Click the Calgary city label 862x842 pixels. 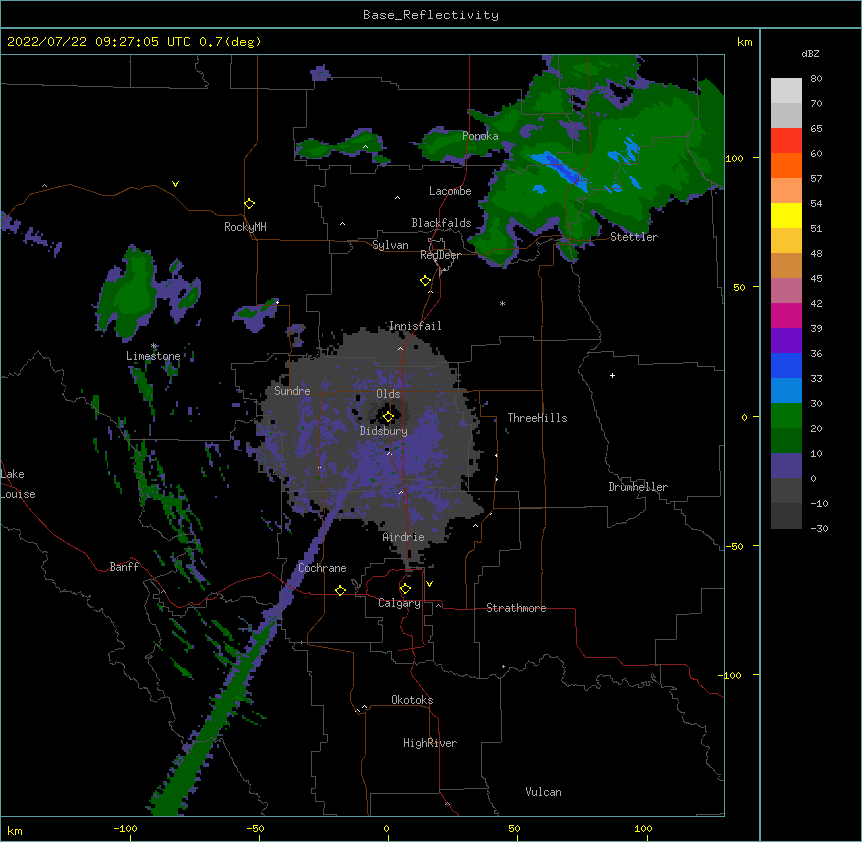point(400,603)
